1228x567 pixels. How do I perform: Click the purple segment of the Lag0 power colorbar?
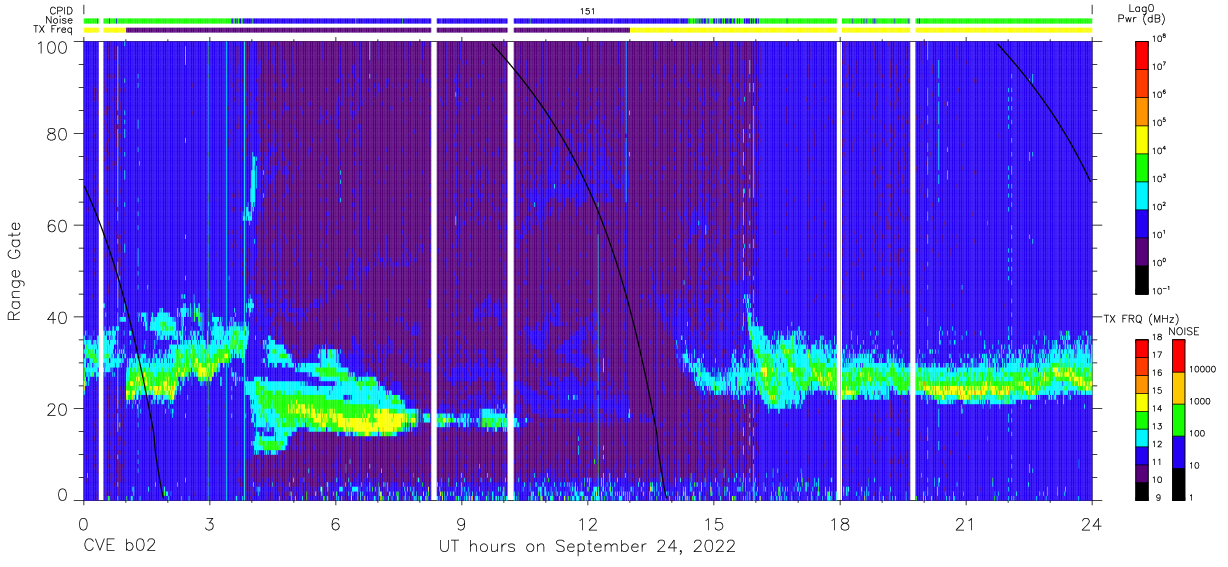point(1142,251)
